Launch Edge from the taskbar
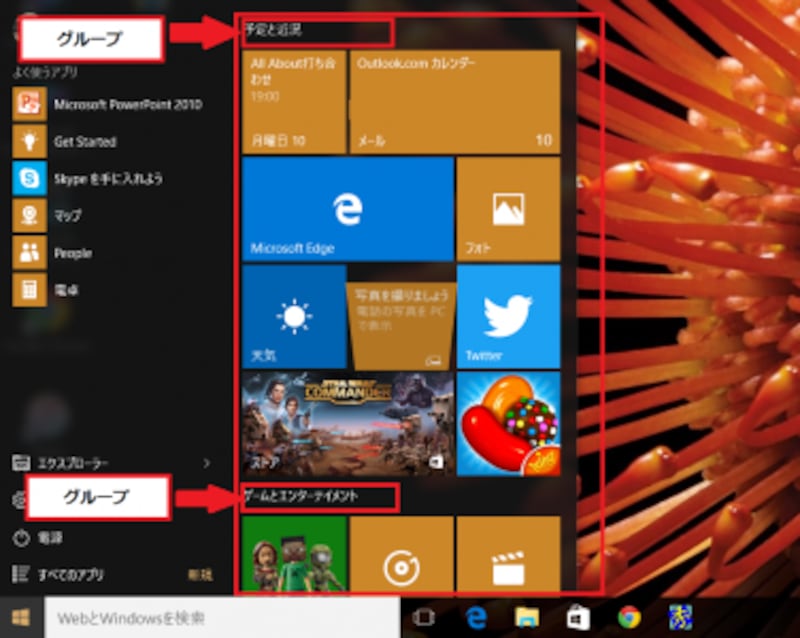The height and width of the screenshot is (638, 800). [476, 618]
